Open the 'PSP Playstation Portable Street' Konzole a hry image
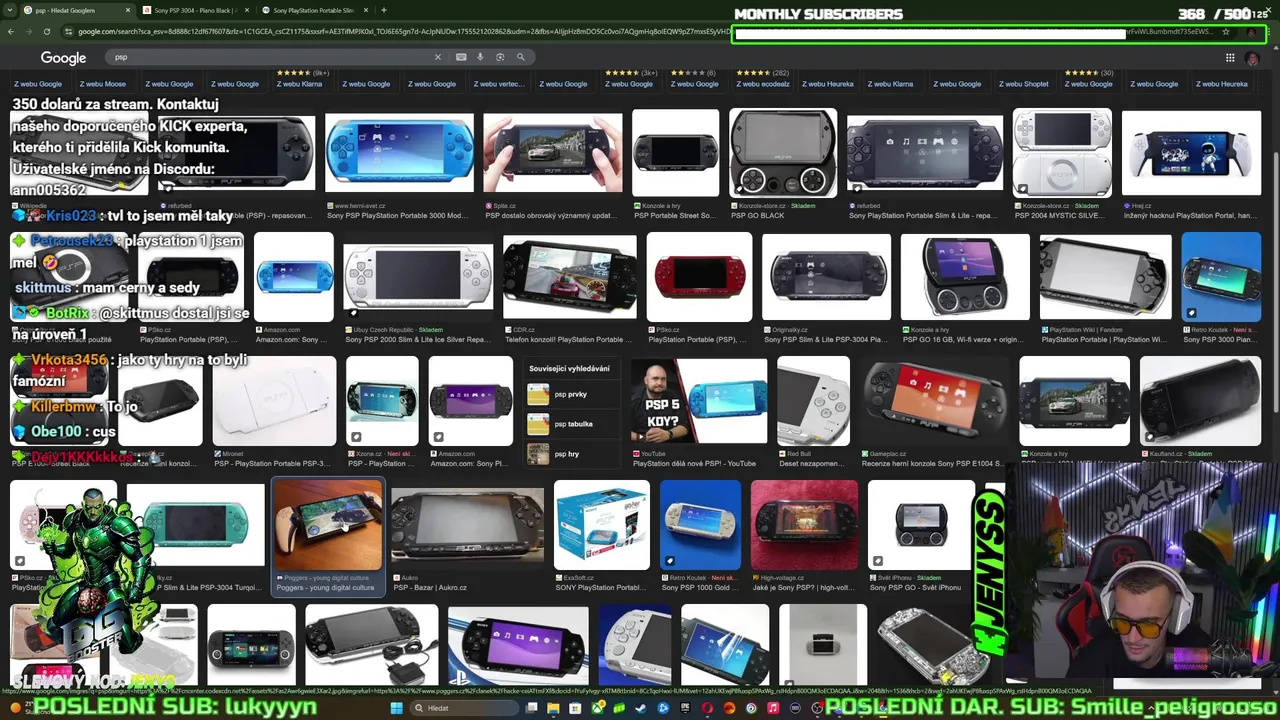This screenshot has height=720, width=1280. (675, 153)
